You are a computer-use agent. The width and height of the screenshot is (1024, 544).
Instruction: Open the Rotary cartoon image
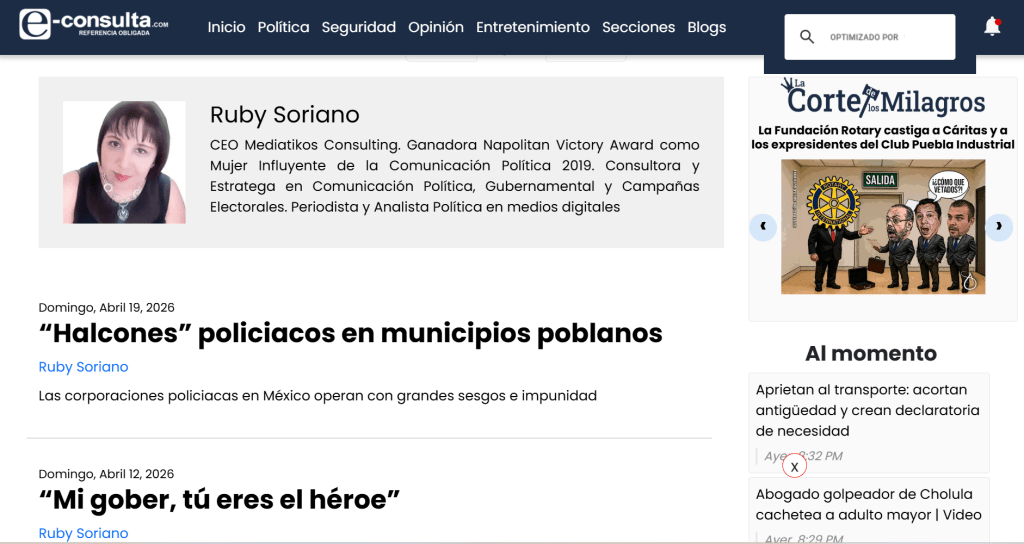pyautogui.click(x=883, y=227)
